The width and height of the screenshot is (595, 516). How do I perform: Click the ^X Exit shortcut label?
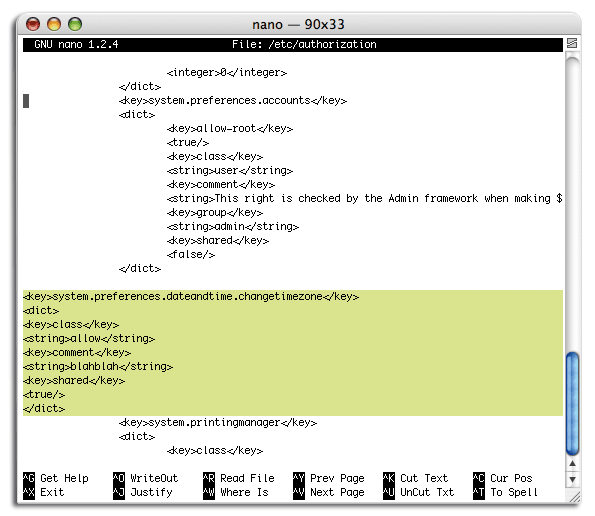pos(44,492)
